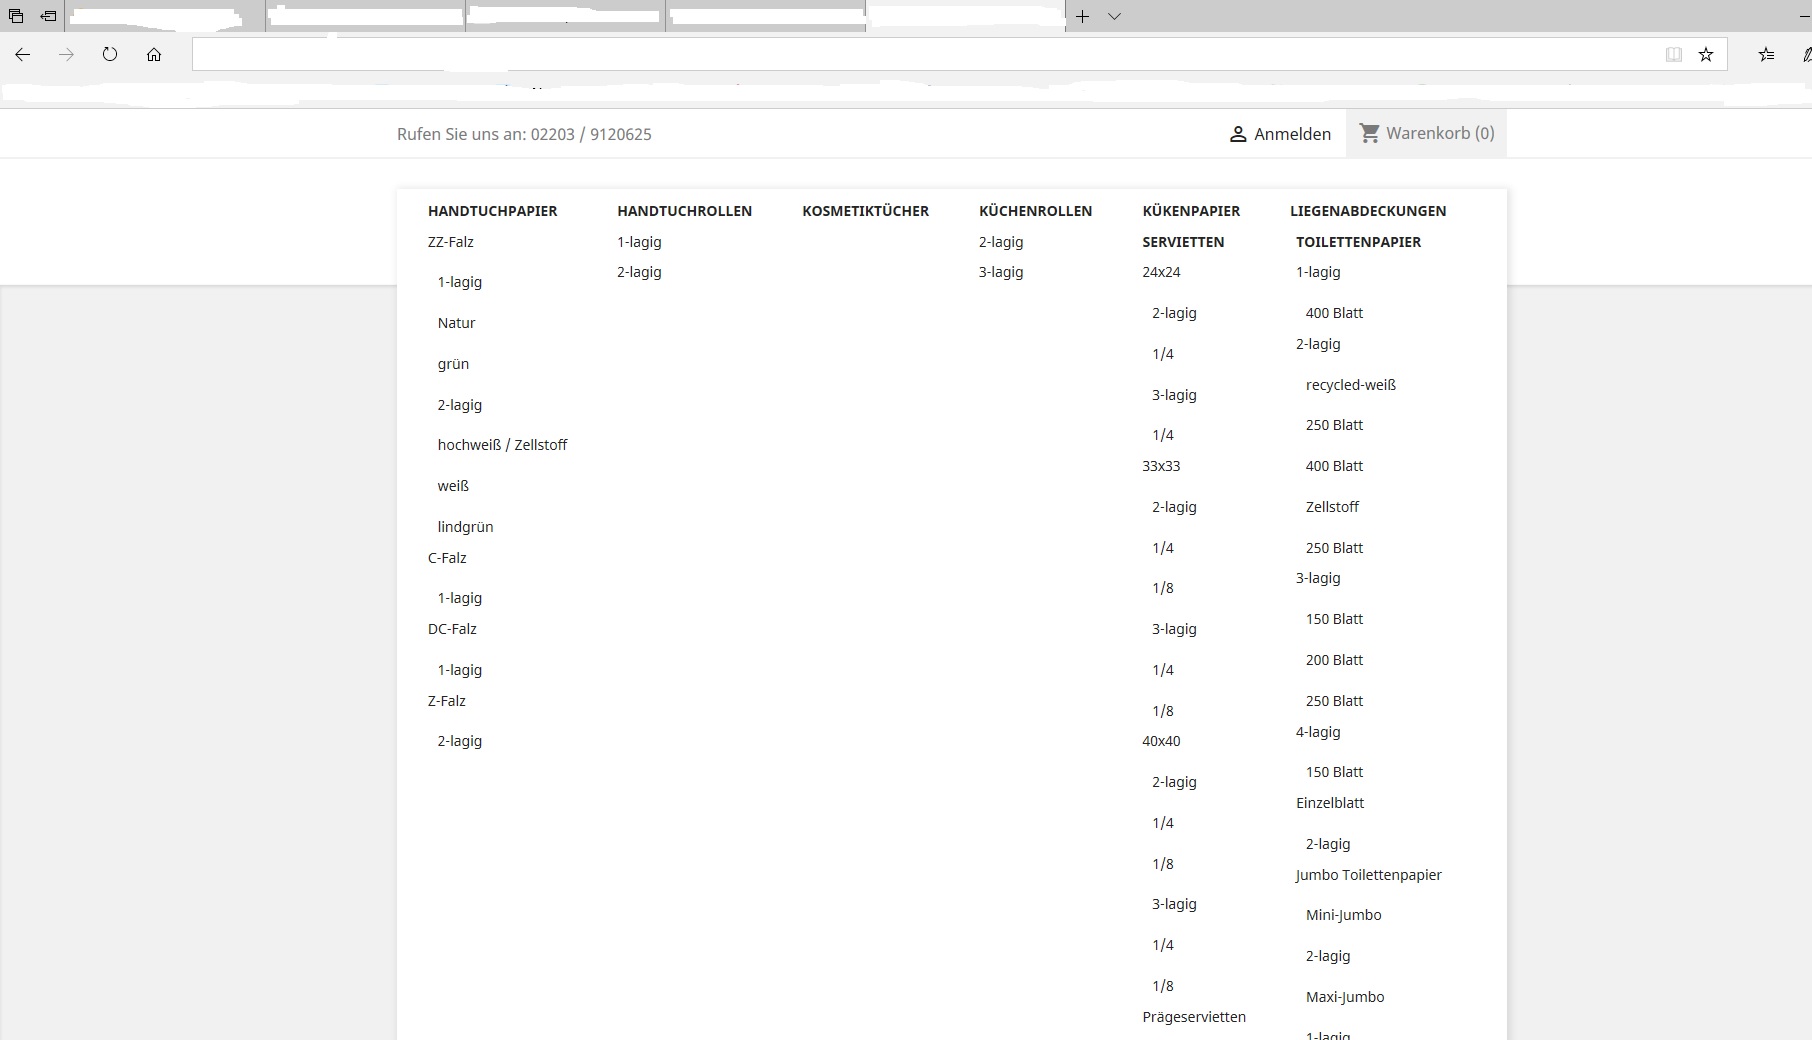Select Mini-Jumbo option
1812x1040 pixels.
point(1343,915)
